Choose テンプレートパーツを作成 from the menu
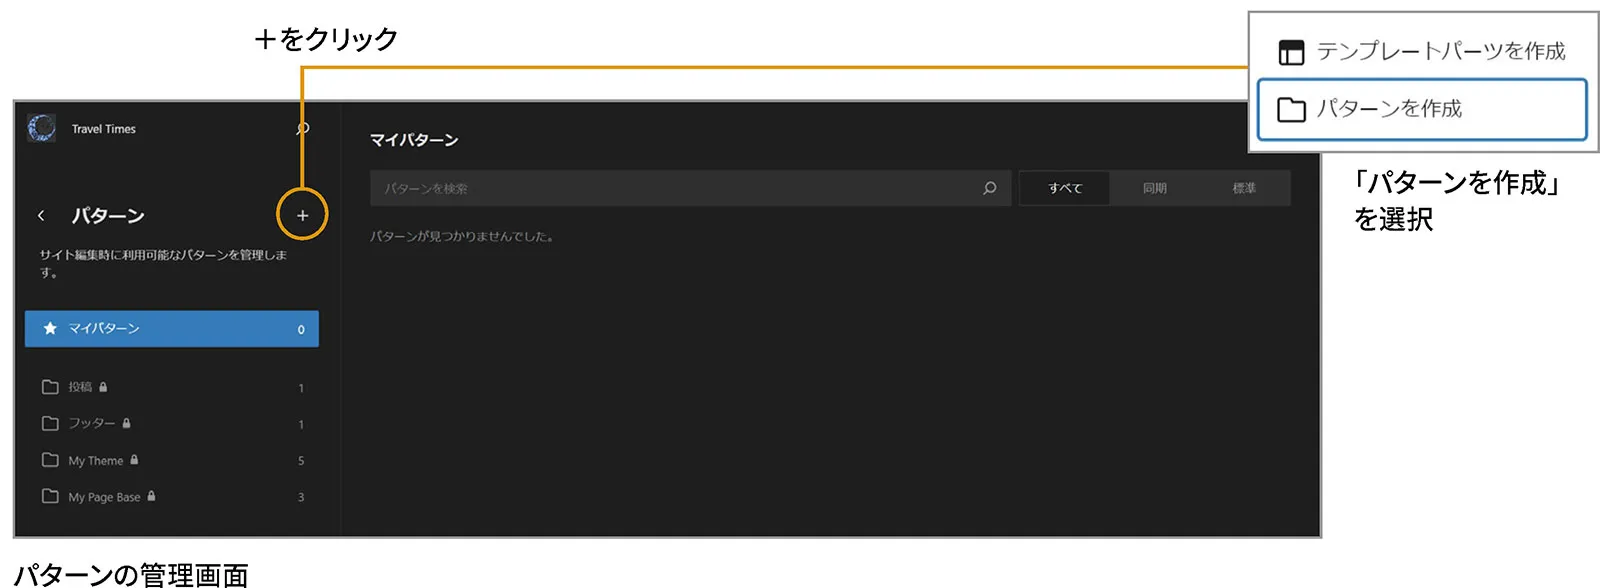1600x588 pixels. click(x=1439, y=51)
